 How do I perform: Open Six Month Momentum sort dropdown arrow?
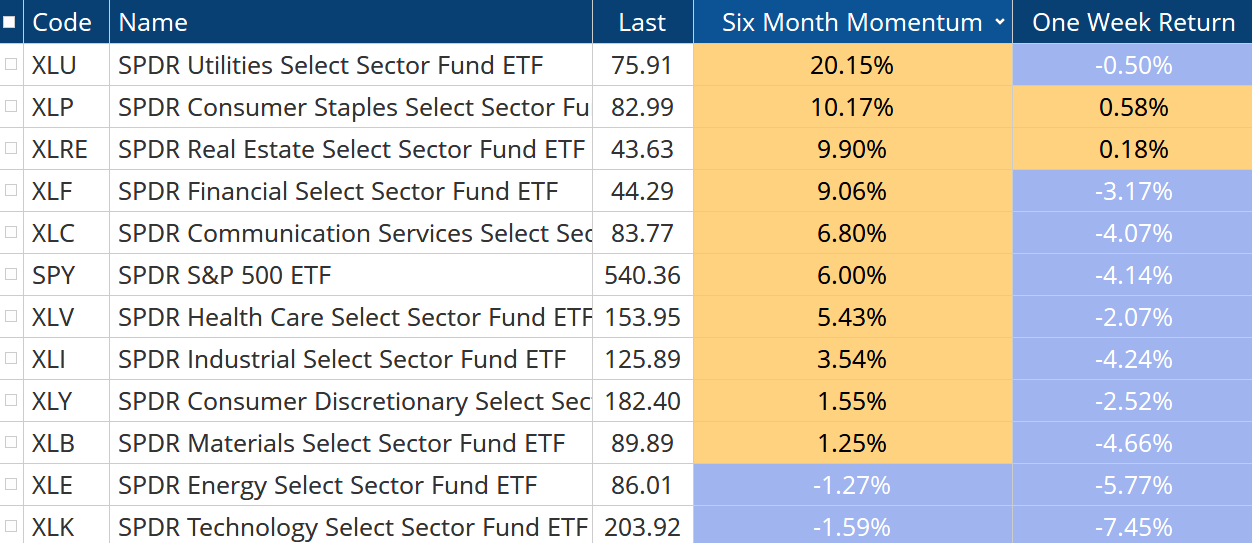coord(1000,23)
